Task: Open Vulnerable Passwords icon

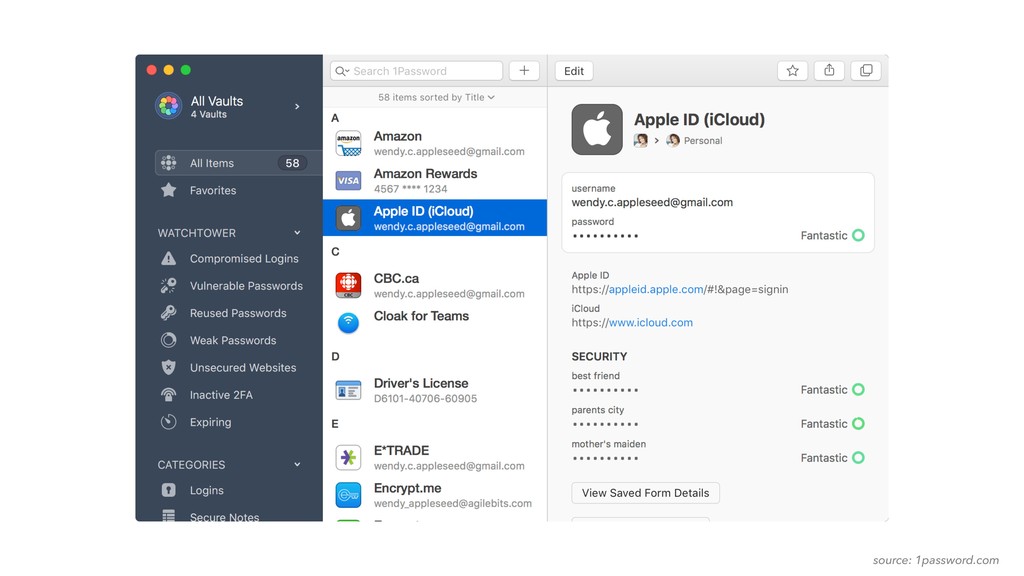Action: tap(168, 285)
